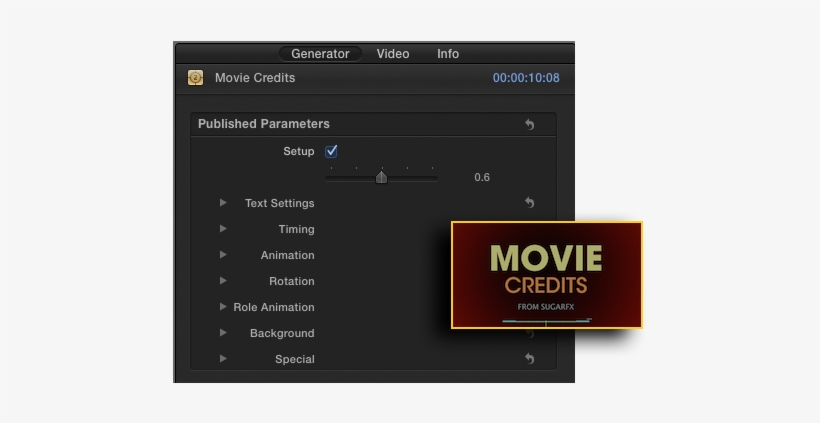Expand the Rotation group
The height and width of the screenshot is (423, 820).
[x=223, y=280]
